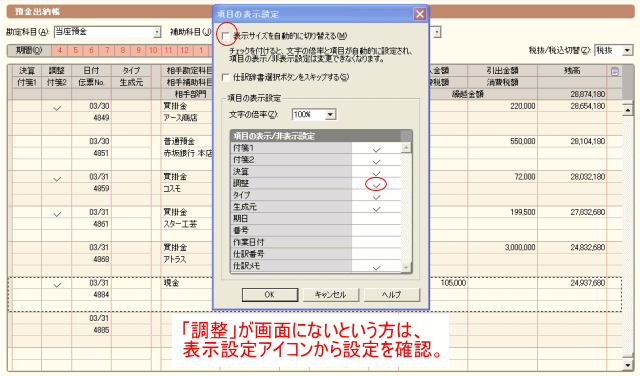Open 補助科目 dropdown arrow
Image resolution: width=640 pixels, height=376 pixels.
[x=437, y=32]
